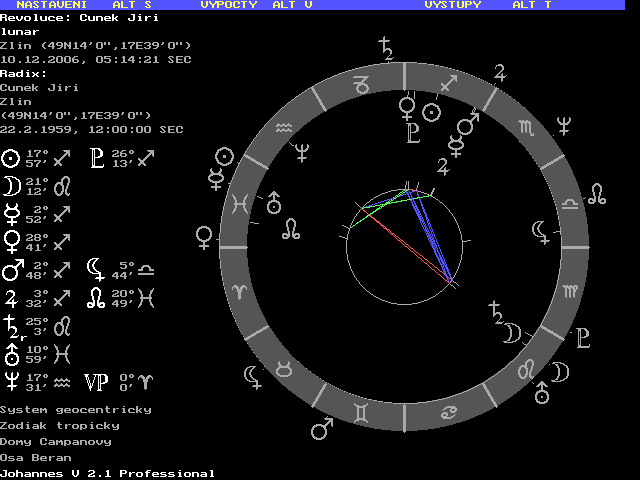
Task: Click the Virgo sign on the zodiac ring
Action: point(569,291)
